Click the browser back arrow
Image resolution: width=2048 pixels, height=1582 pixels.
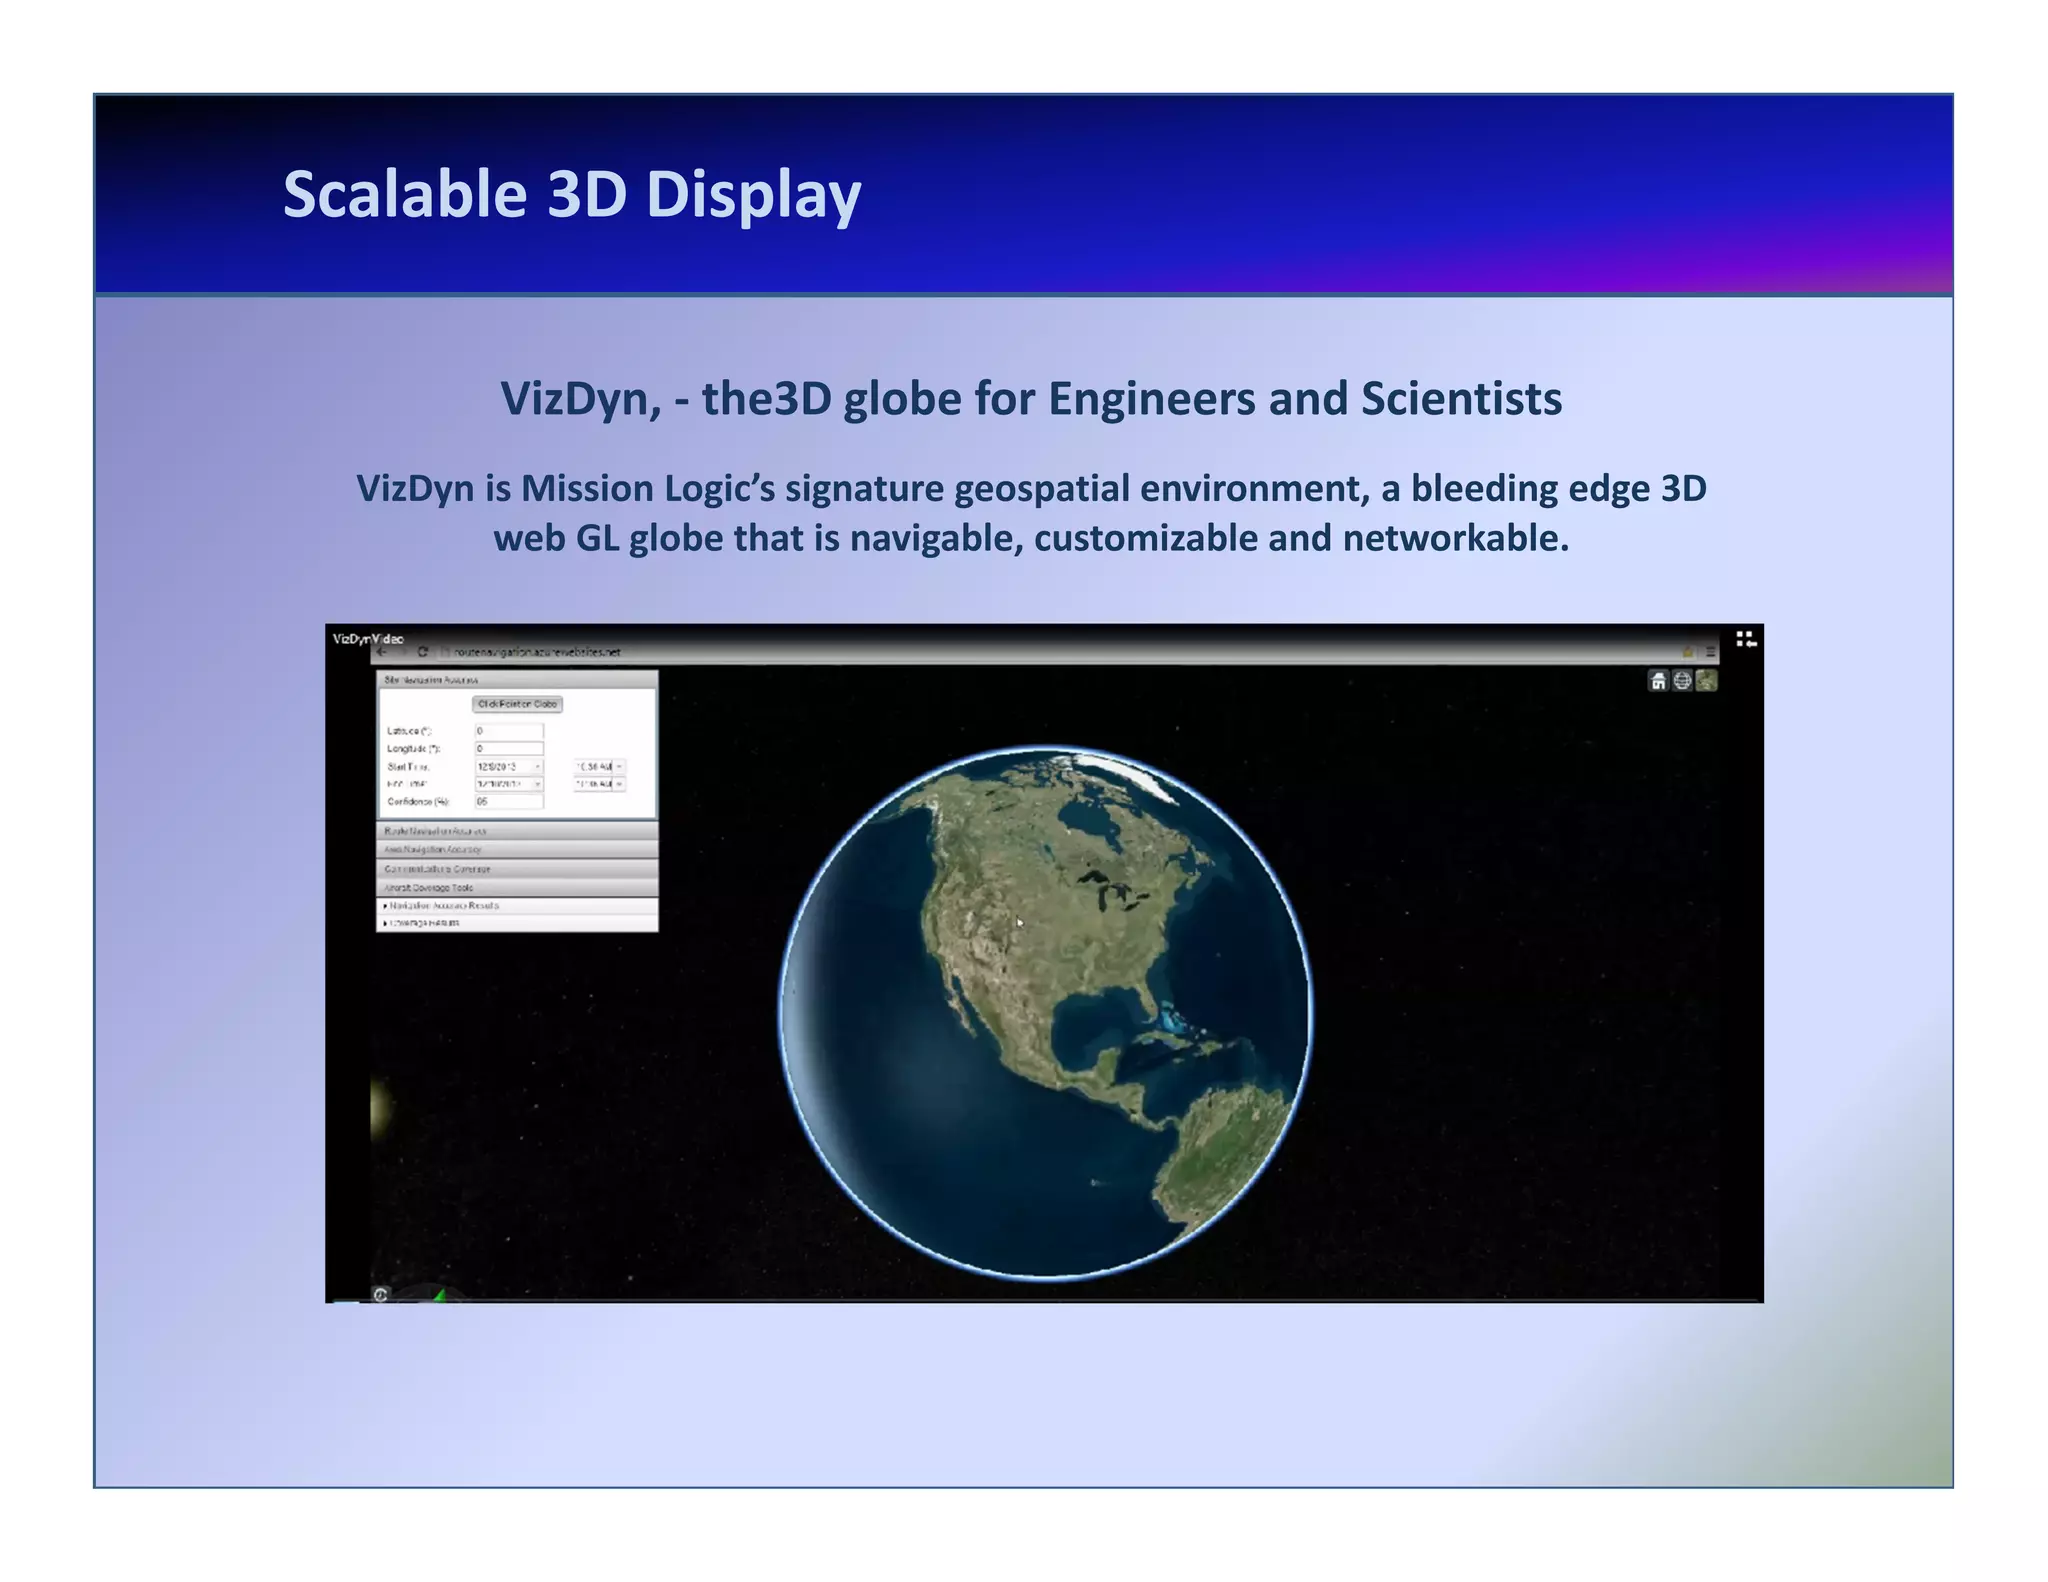point(382,652)
